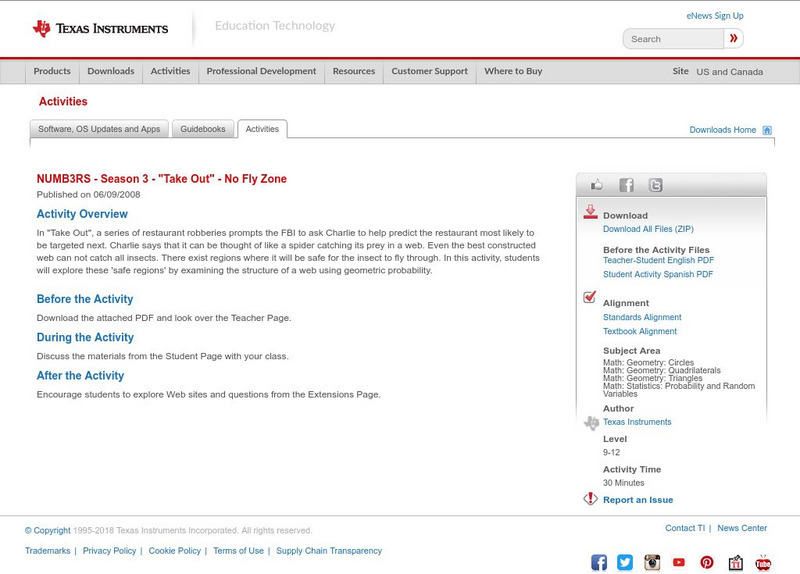Open the Resources menu
This screenshot has height=574, width=800.
coord(354,71)
